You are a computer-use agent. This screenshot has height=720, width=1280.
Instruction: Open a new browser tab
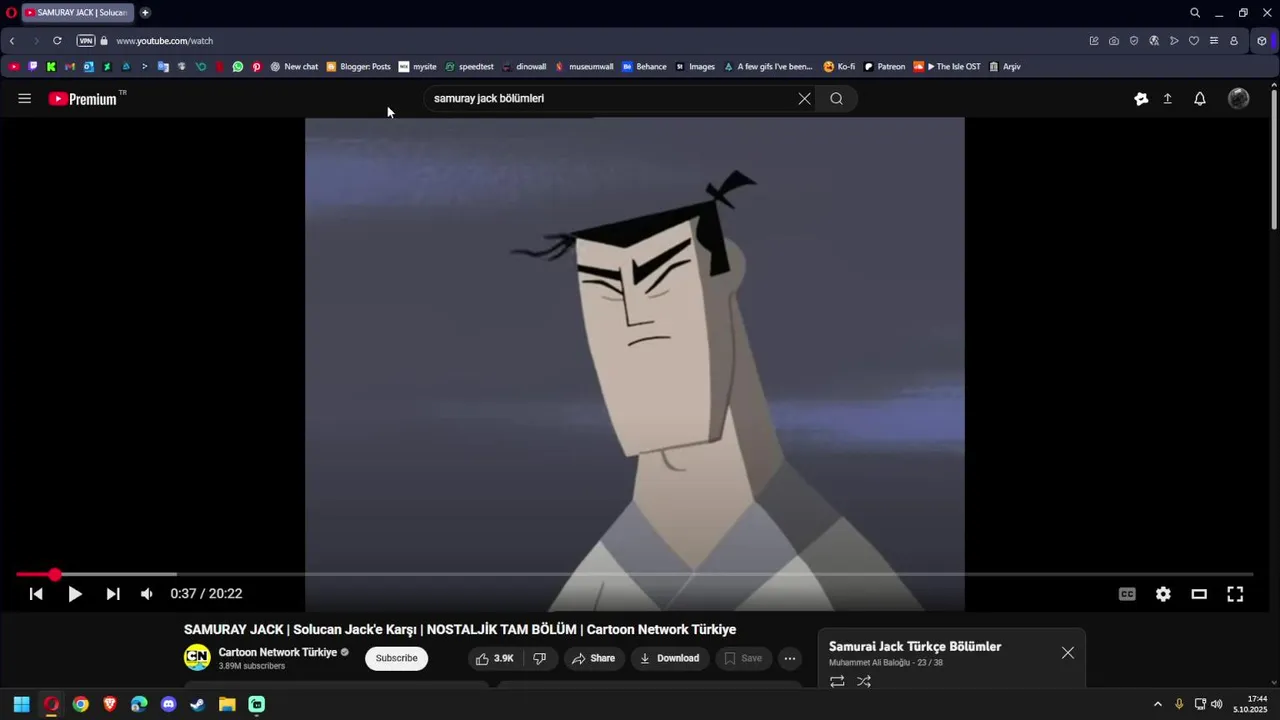(145, 13)
